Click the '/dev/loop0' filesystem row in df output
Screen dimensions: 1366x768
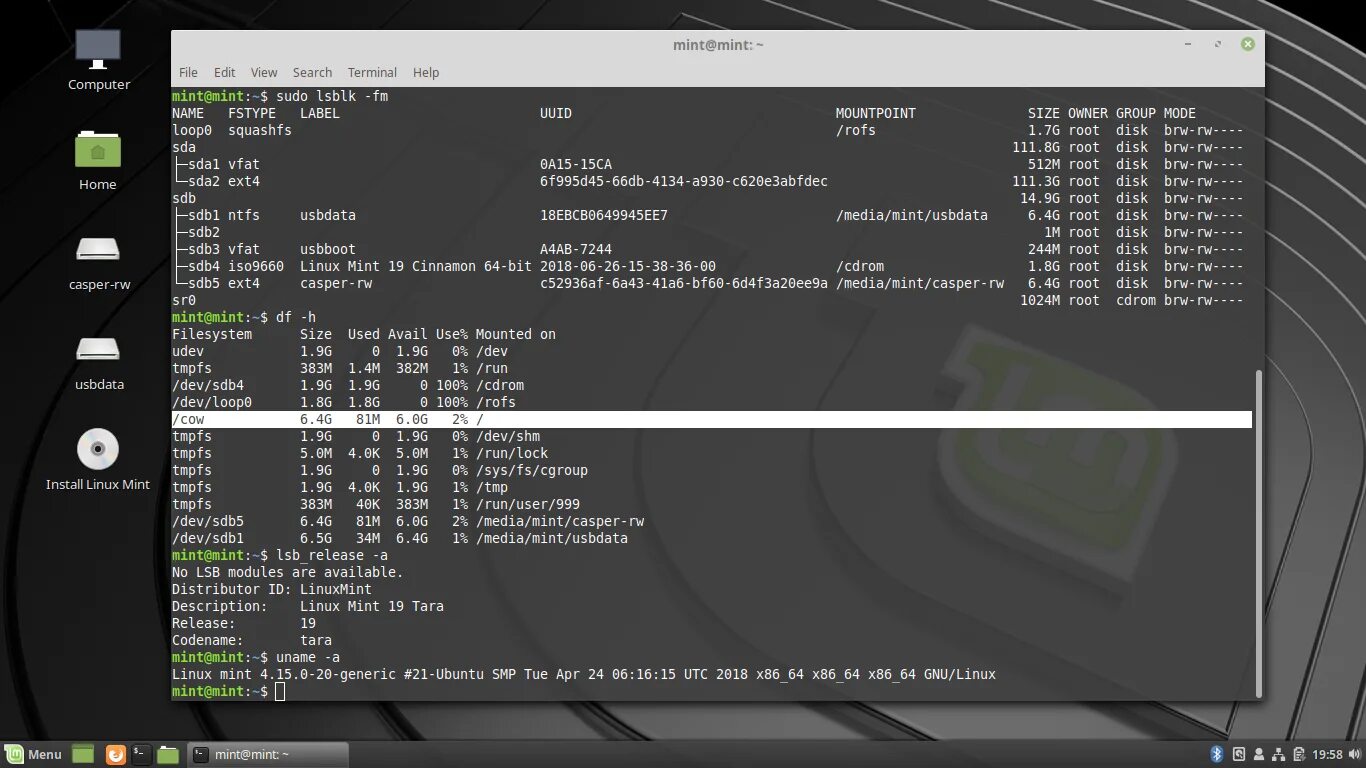tap(344, 402)
